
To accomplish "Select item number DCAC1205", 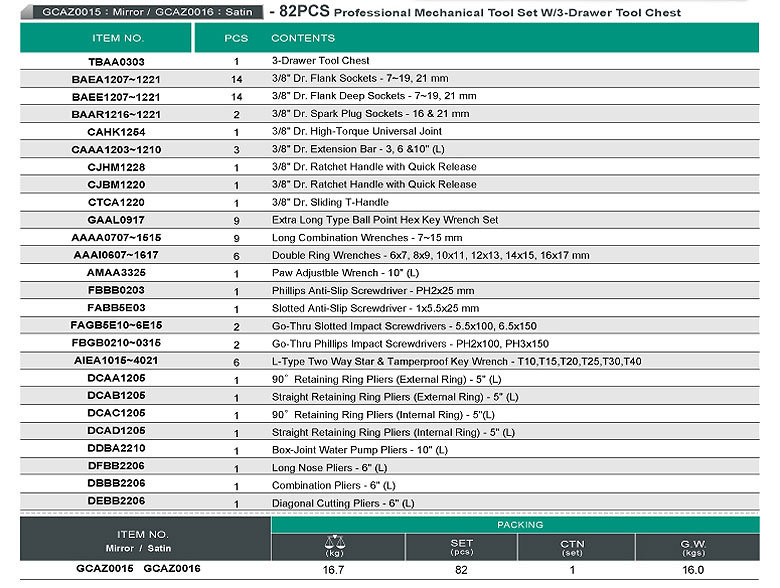I will tap(116, 413).
